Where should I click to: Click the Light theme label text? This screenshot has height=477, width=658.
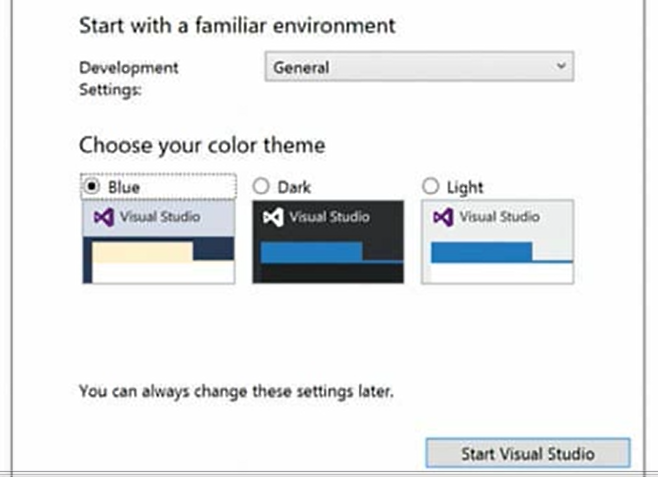[x=465, y=188]
